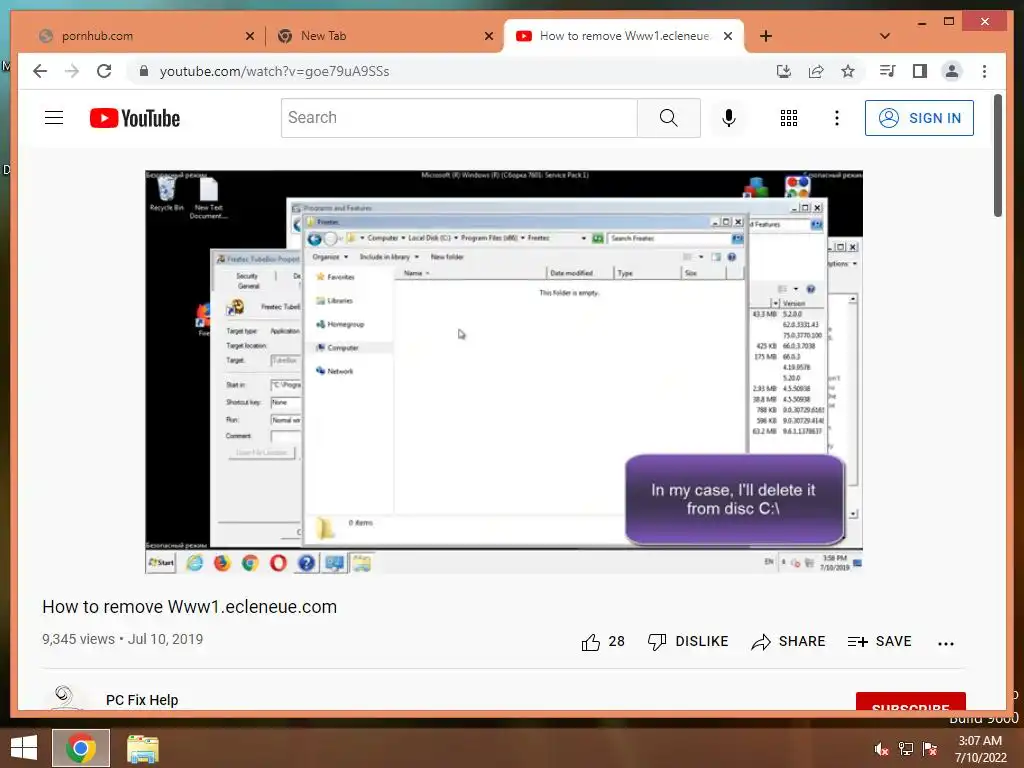Click Chrome icon in the taskbar
Screen dimensions: 1024x768
80,748
